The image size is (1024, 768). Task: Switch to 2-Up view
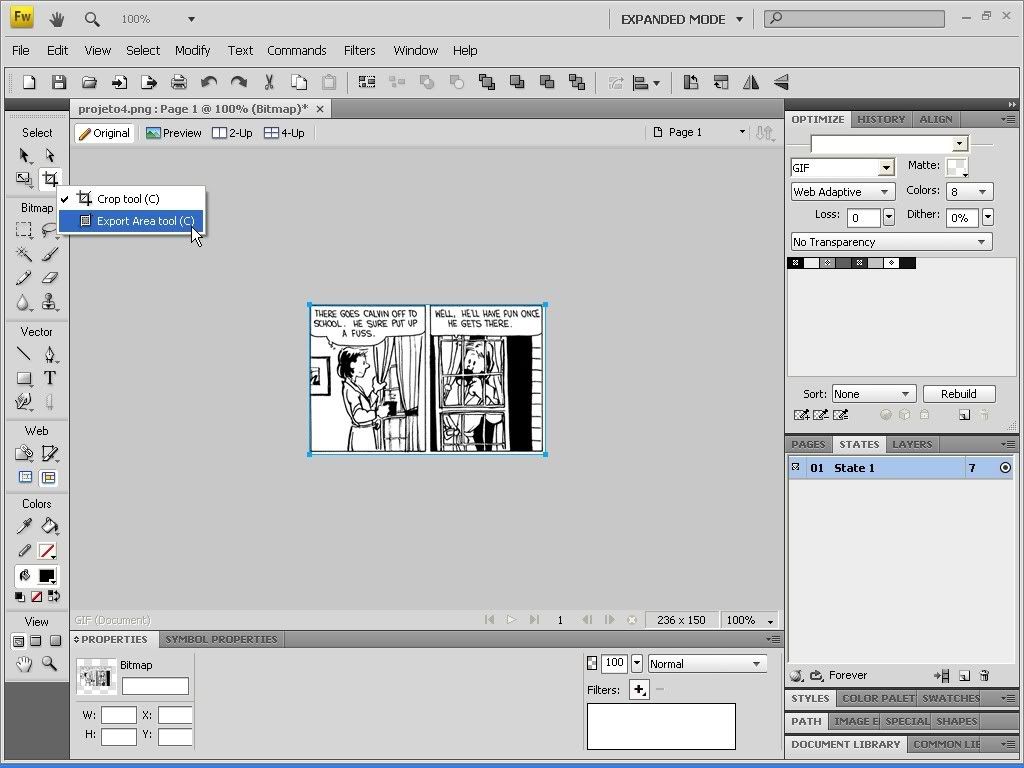pos(232,133)
